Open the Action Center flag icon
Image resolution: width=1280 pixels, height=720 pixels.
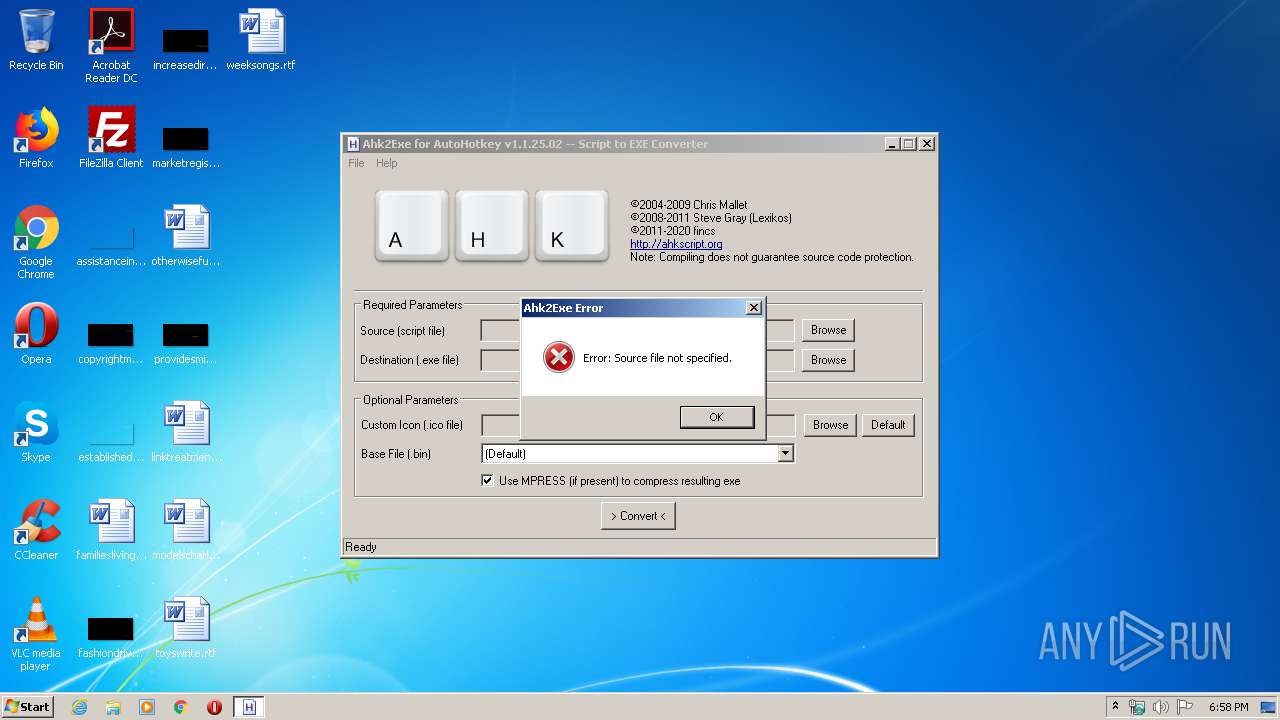point(1184,707)
